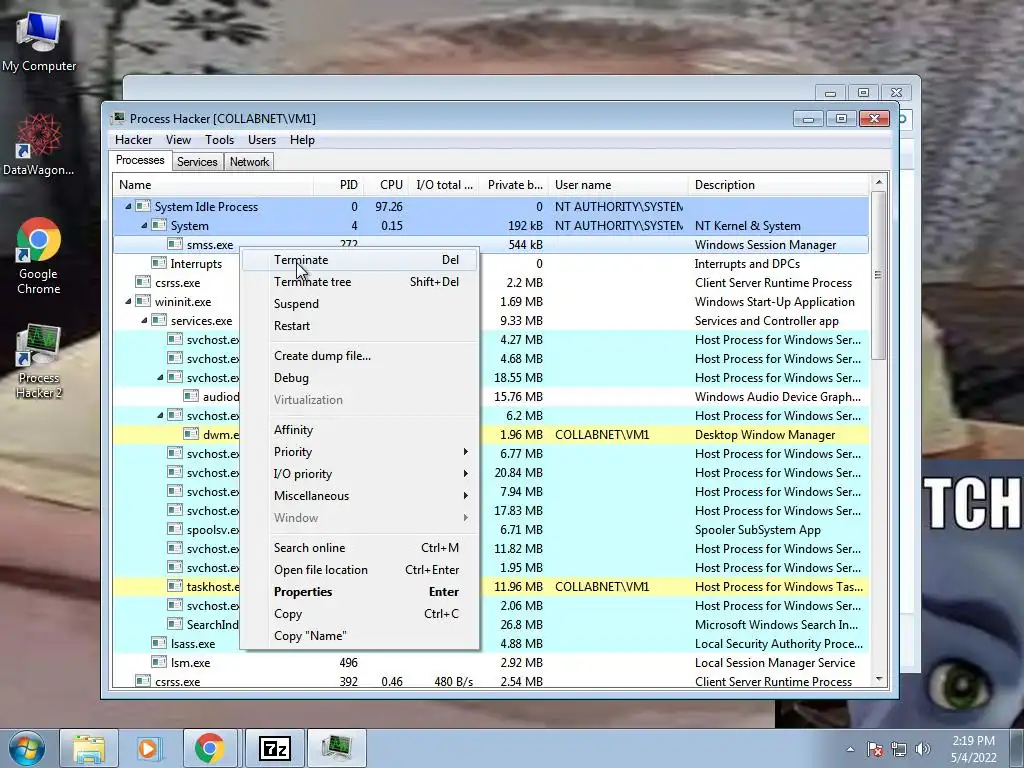Click the smss.exe process icon
1024x768 pixels.
(x=174, y=244)
